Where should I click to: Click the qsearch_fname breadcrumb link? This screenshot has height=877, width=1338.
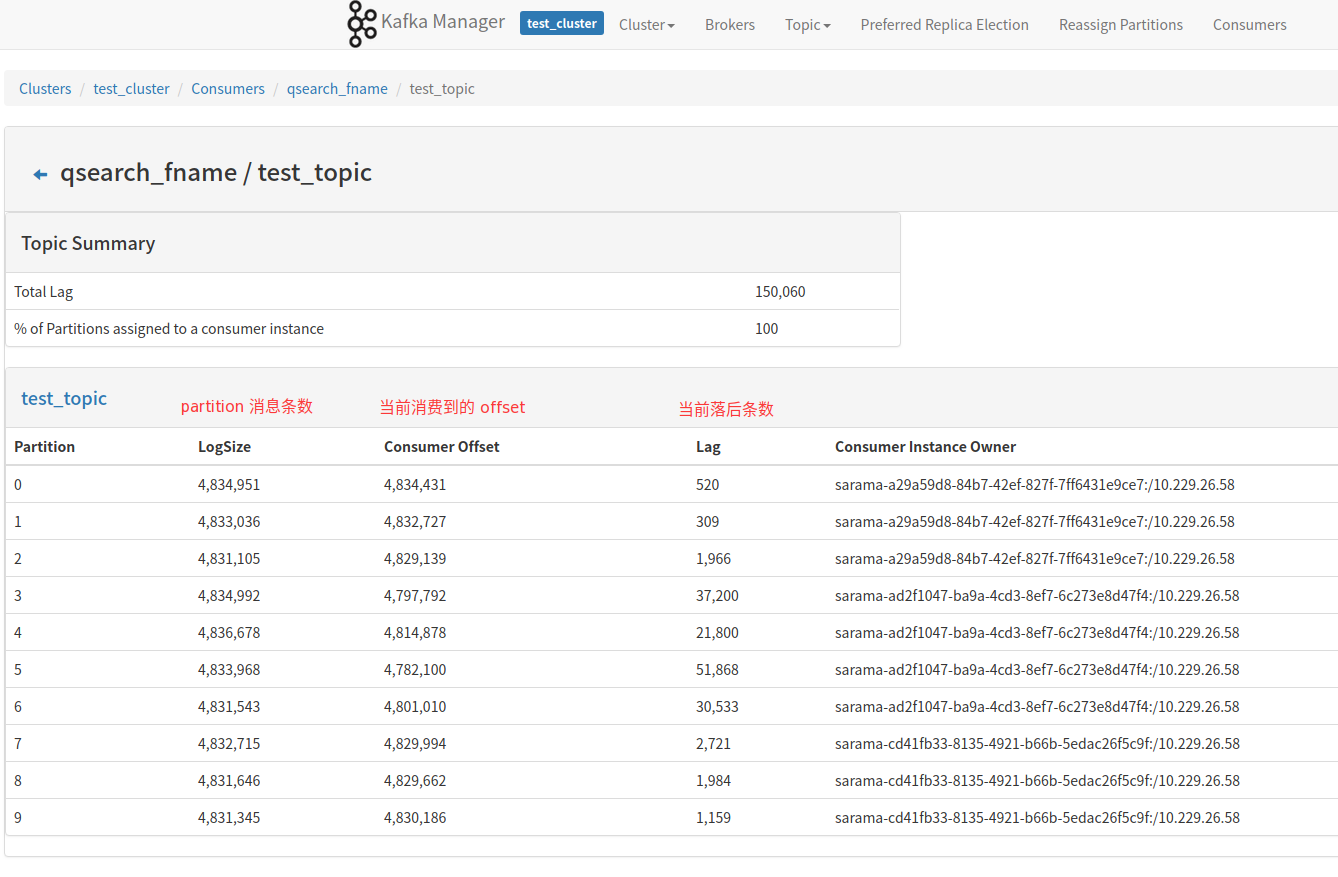[337, 89]
